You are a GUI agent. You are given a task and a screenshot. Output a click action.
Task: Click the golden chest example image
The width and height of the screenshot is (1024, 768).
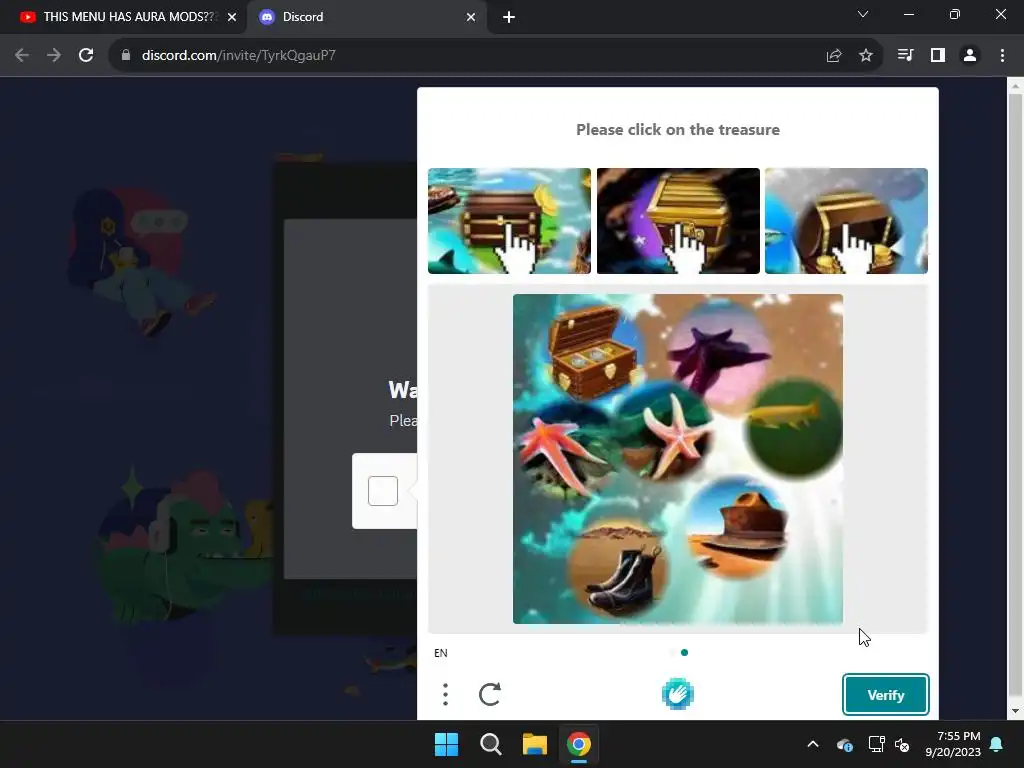678,221
